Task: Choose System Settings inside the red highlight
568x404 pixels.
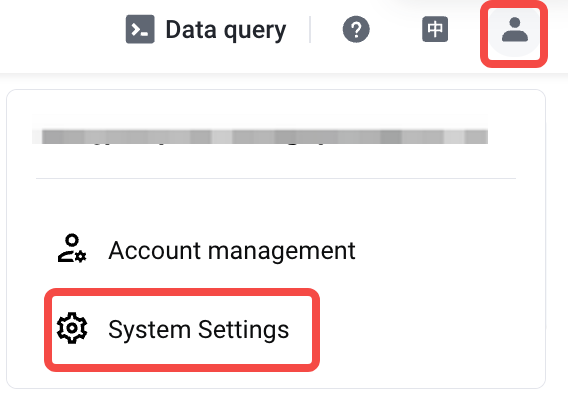Action: (x=181, y=329)
